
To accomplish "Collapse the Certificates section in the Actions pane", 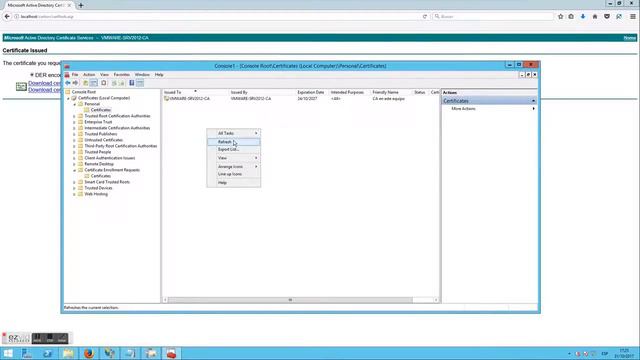I will (x=533, y=101).
